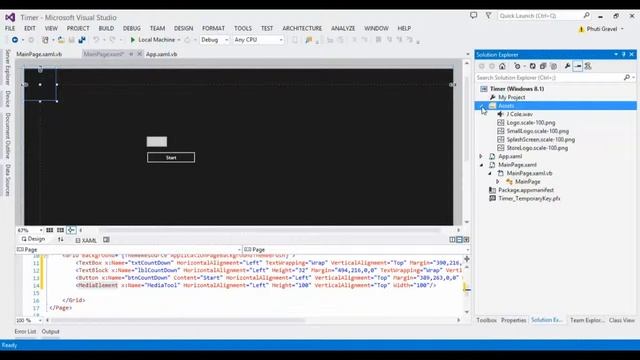Open the left Page element dropdown
Viewport: 640px width, 360px height.
(x=239, y=249)
